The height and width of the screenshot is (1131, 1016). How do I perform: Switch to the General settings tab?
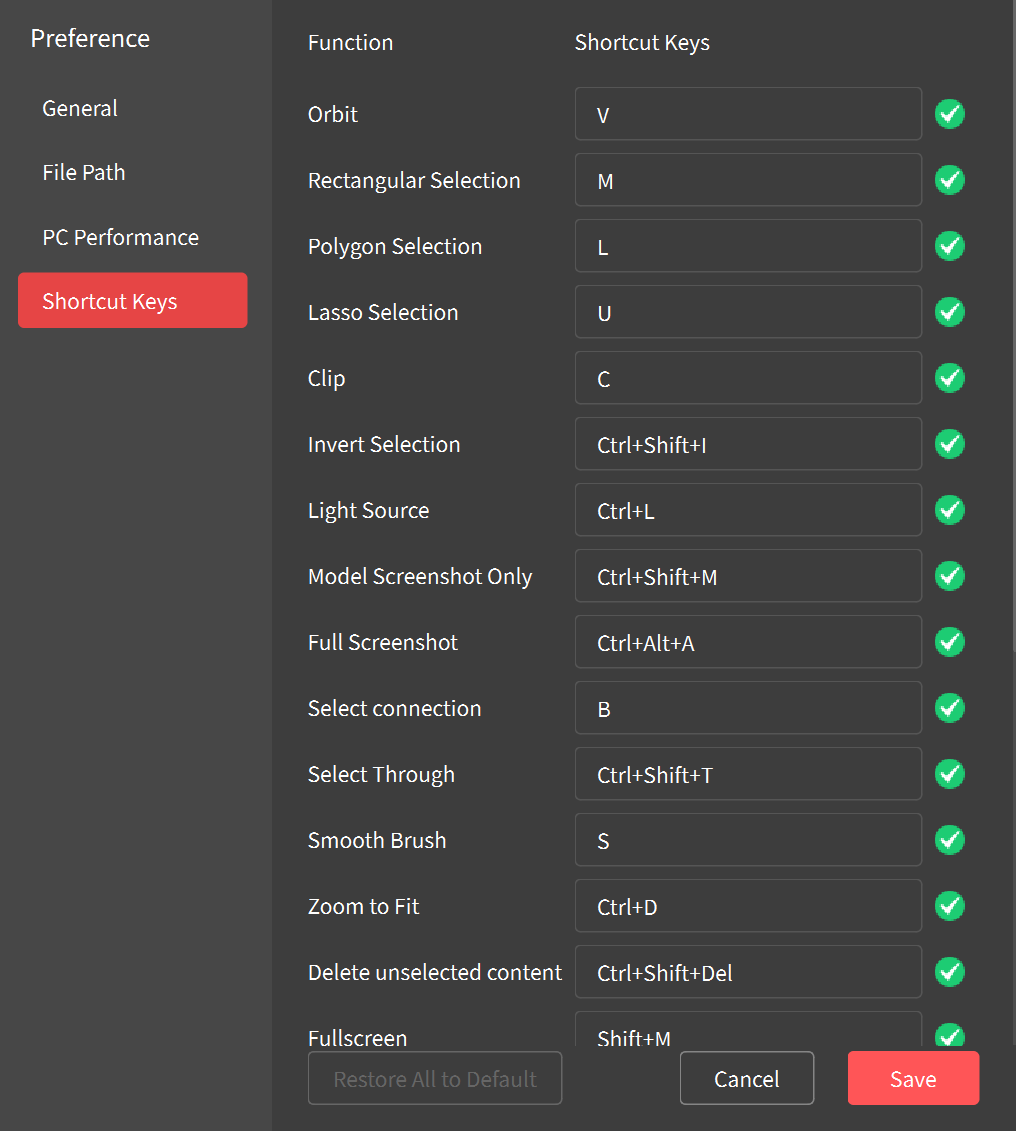80,108
